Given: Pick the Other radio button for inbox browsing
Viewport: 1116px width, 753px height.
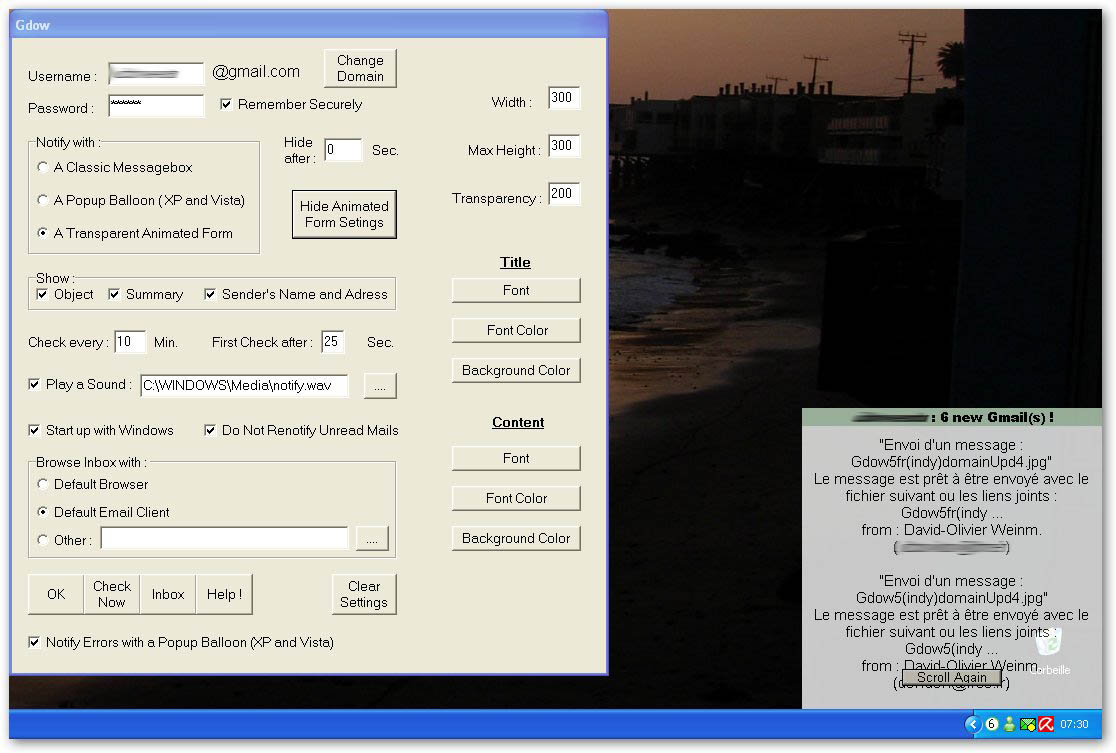Looking at the screenshot, I should click(x=43, y=540).
